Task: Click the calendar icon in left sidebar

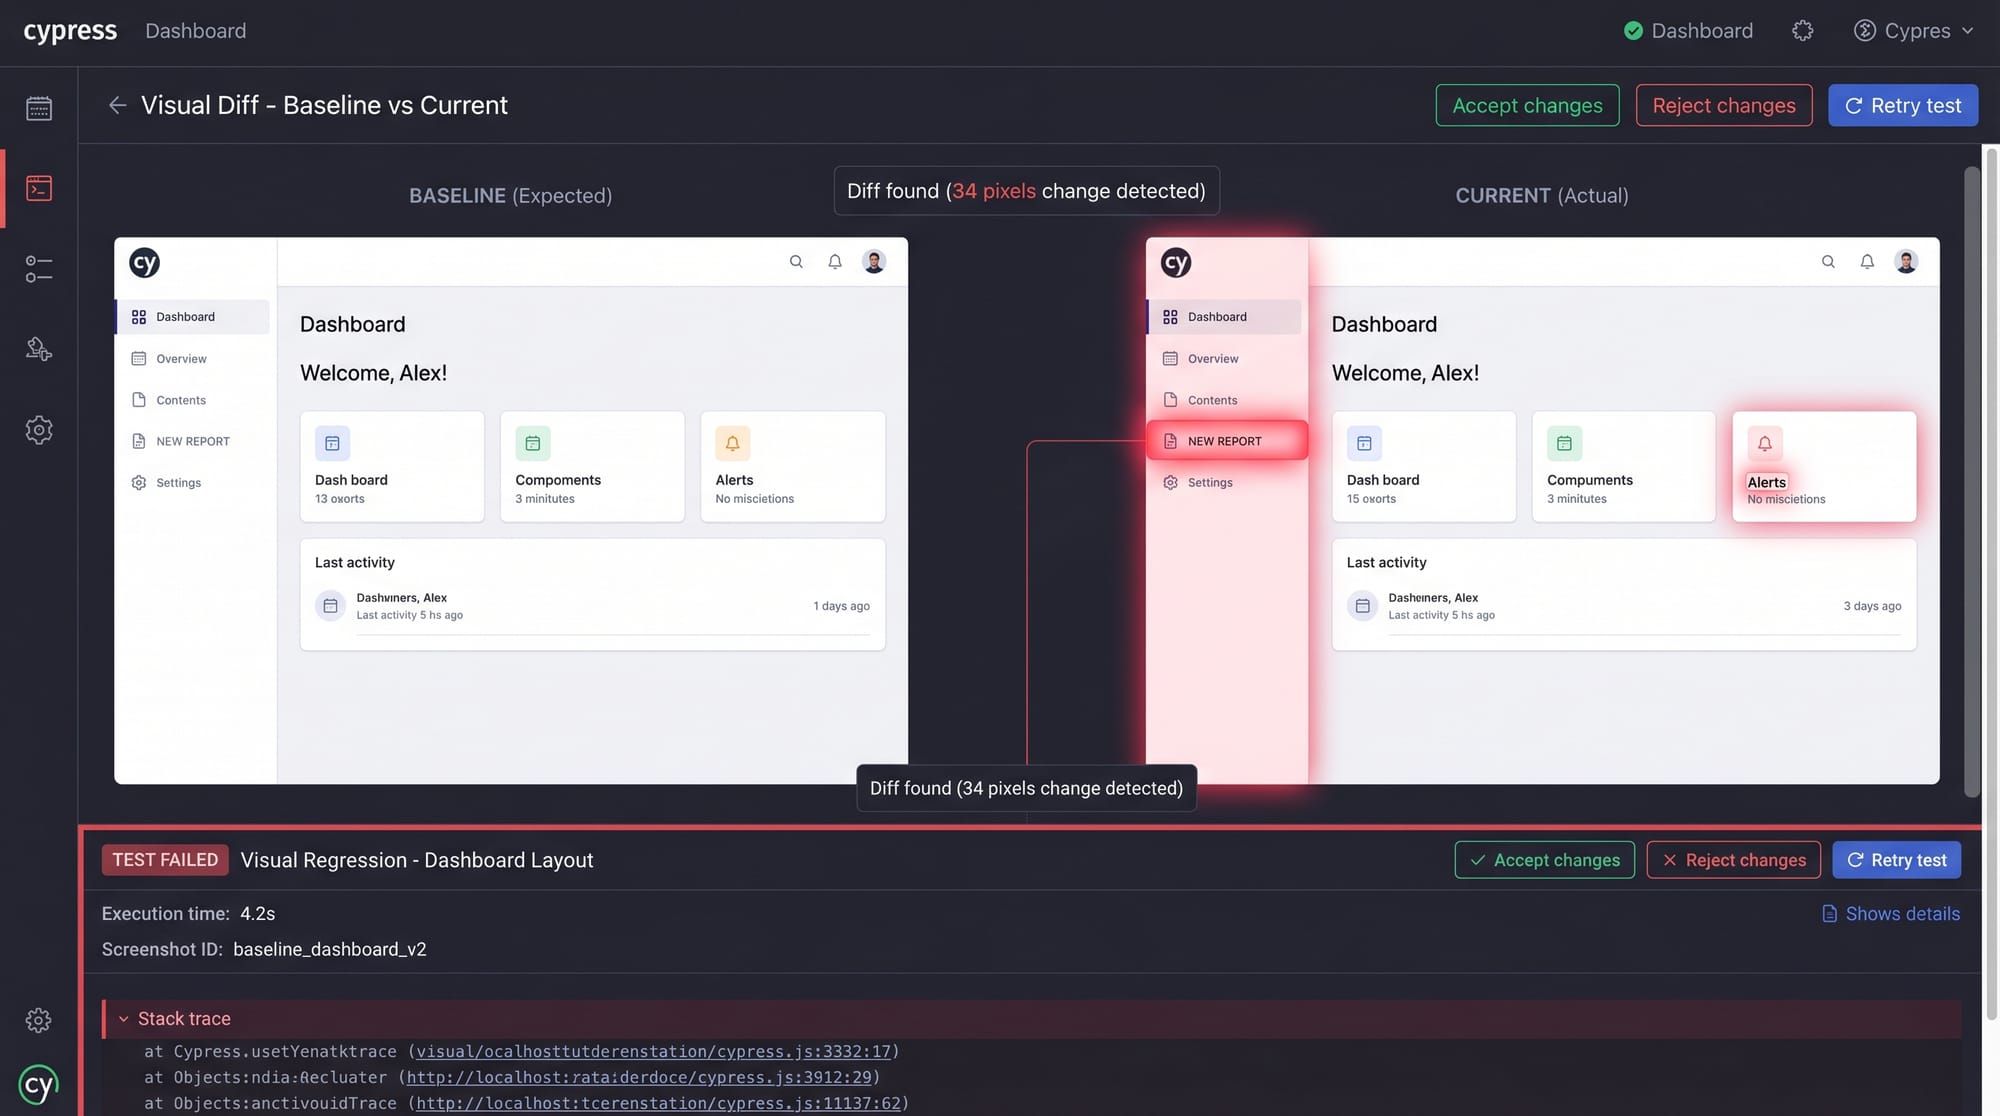Action: tap(39, 108)
